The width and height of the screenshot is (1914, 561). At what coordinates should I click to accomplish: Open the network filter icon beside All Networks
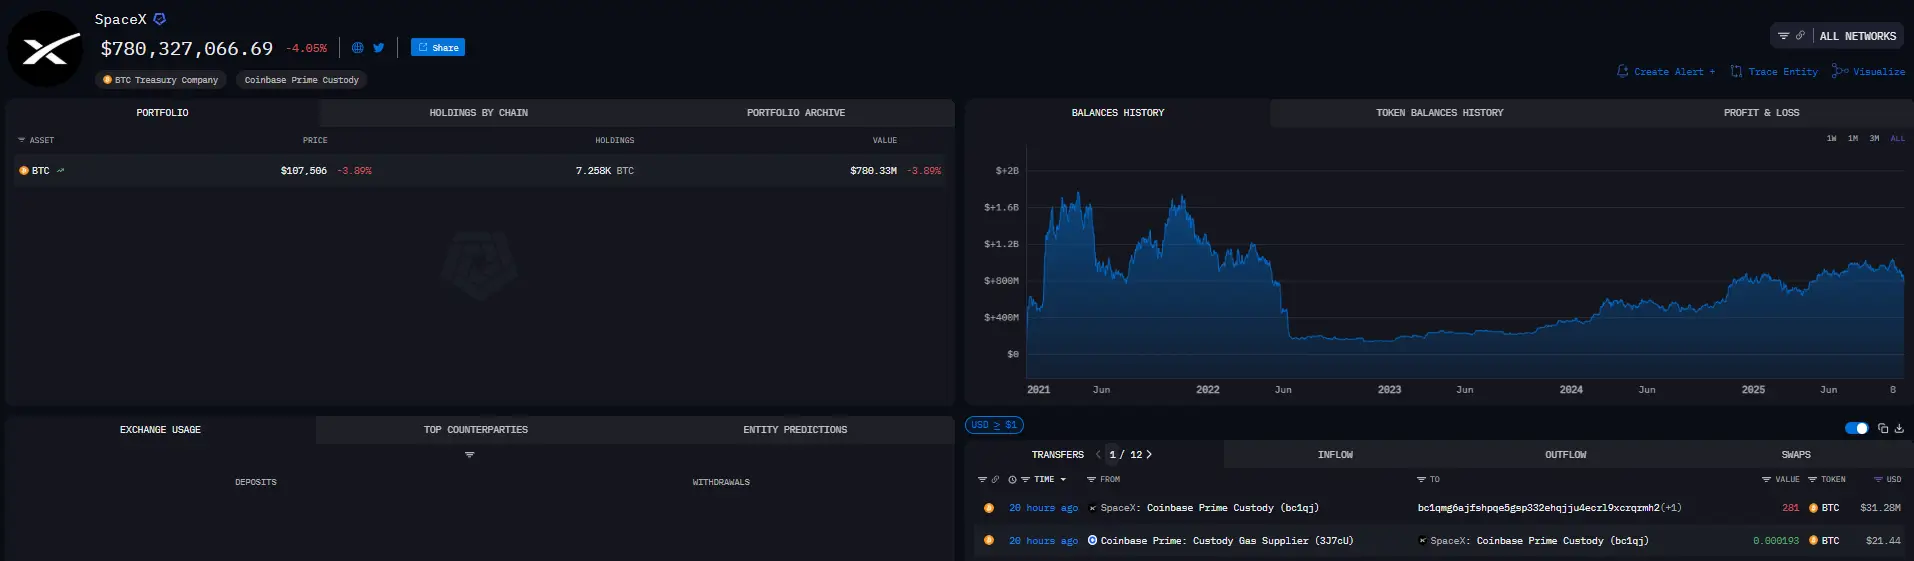tap(1783, 36)
